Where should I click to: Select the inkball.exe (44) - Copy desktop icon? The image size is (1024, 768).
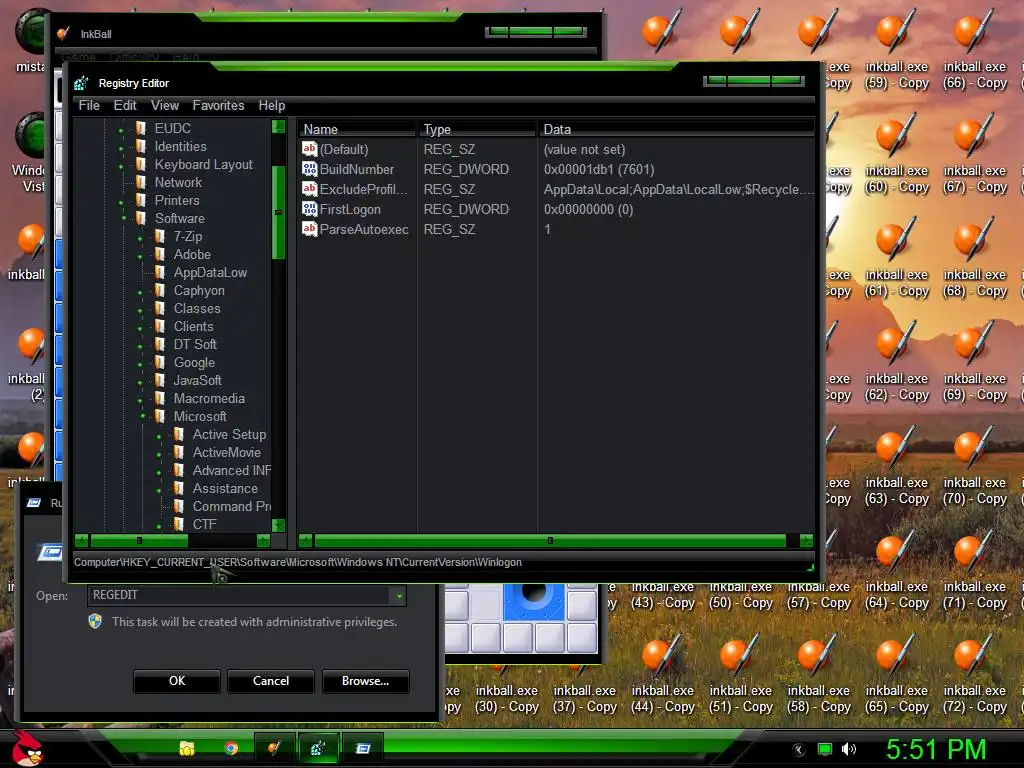pyautogui.click(x=662, y=675)
